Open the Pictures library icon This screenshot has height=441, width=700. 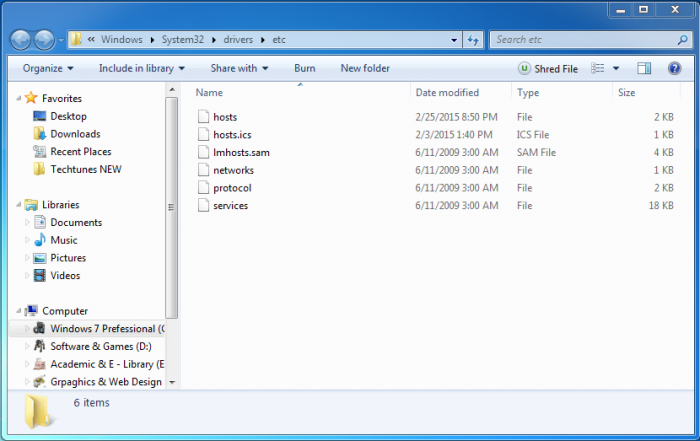(x=40, y=258)
